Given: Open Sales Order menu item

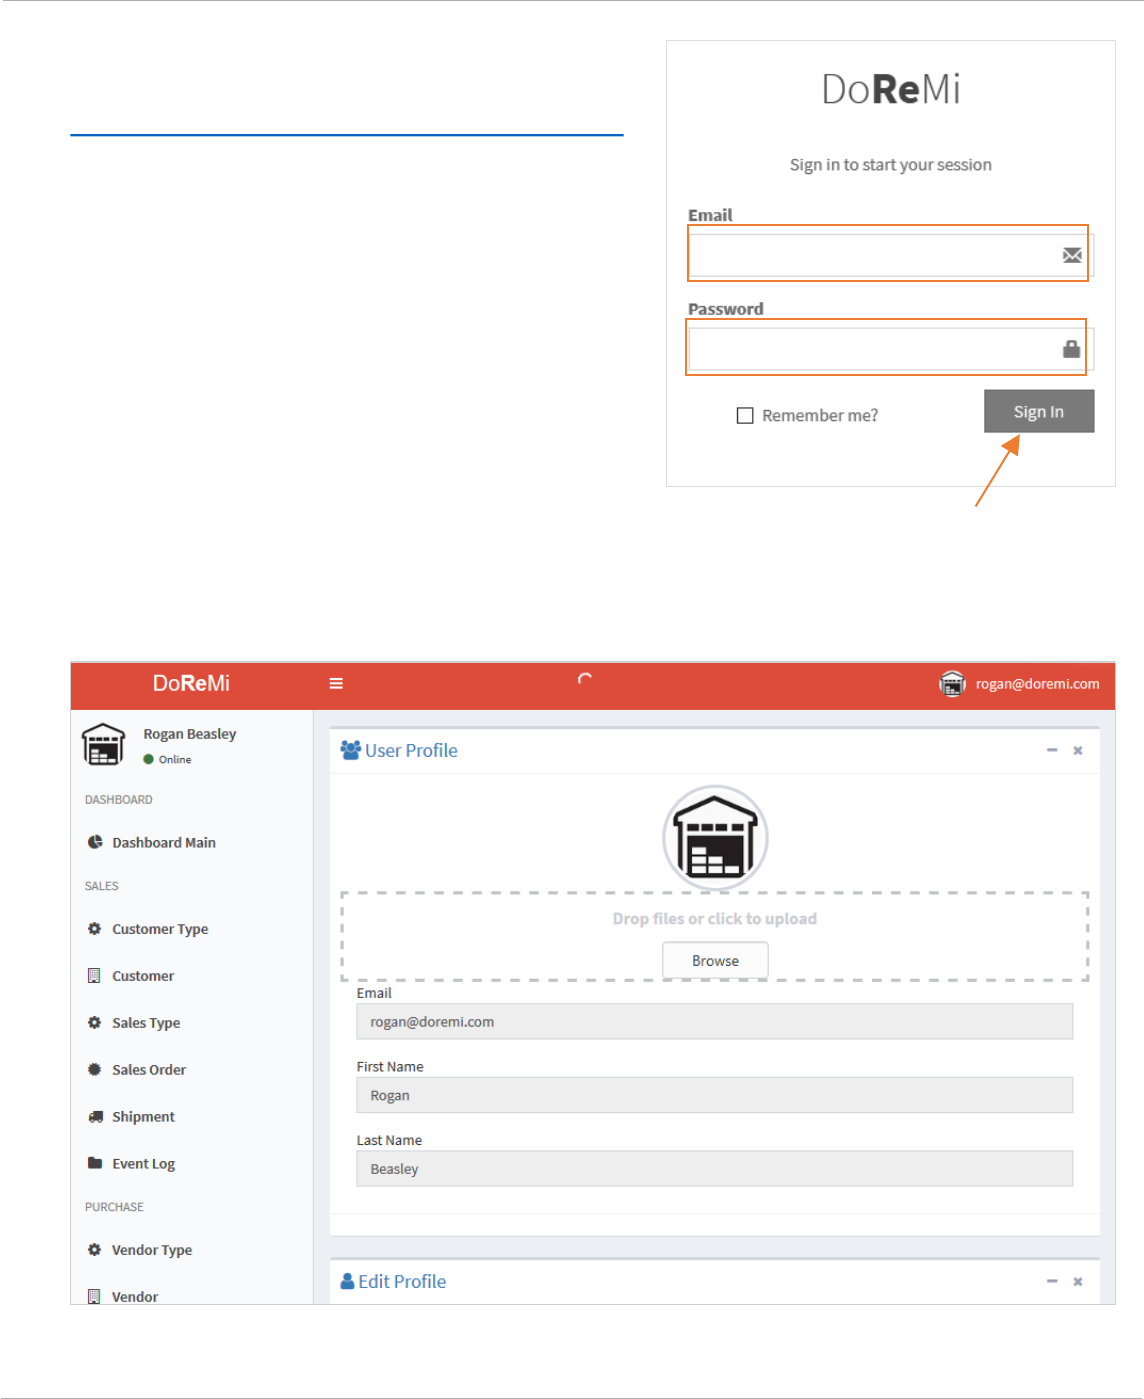Looking at the screenshot, I should coord(149,1069).
